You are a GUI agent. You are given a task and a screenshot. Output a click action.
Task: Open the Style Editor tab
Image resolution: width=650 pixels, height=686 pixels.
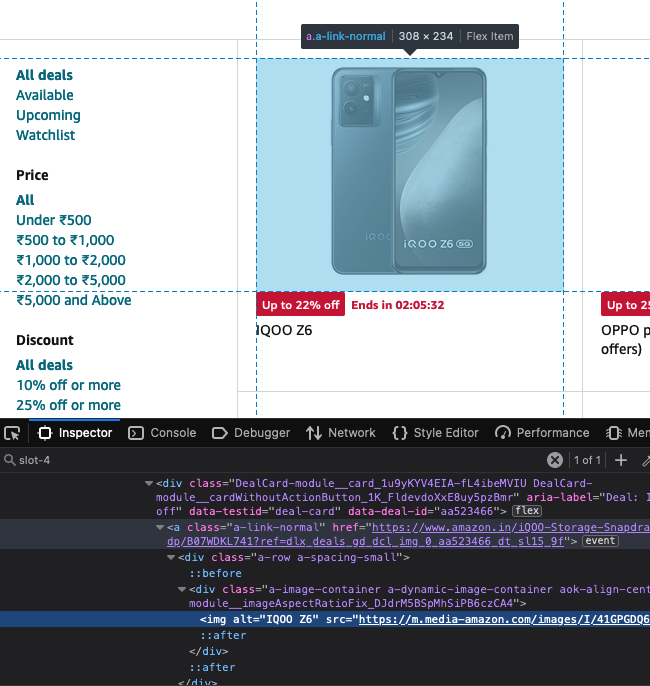tap(435, 433)
